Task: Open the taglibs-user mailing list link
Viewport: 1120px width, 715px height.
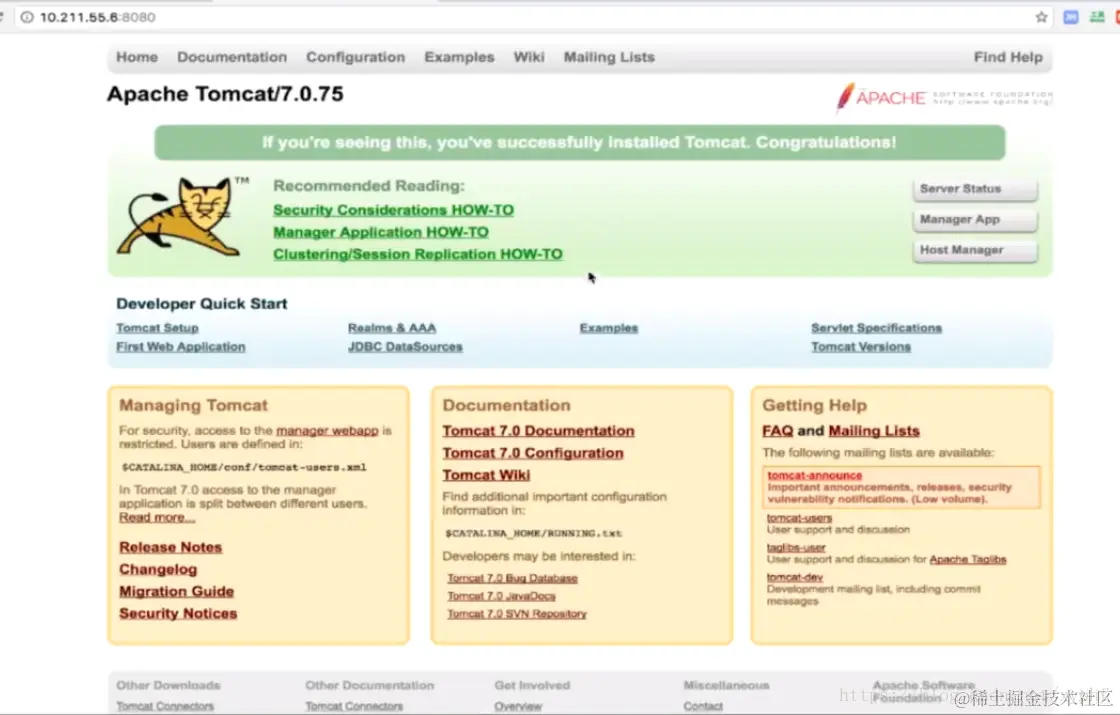Action: point(796,547)
